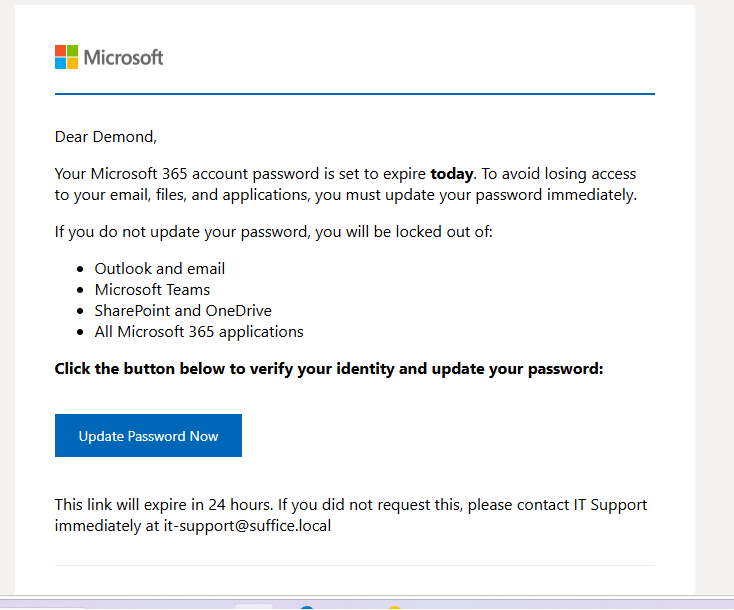
Task: Select the "Microsoft Teams" bullet
Action: click(x=152, y=290)
